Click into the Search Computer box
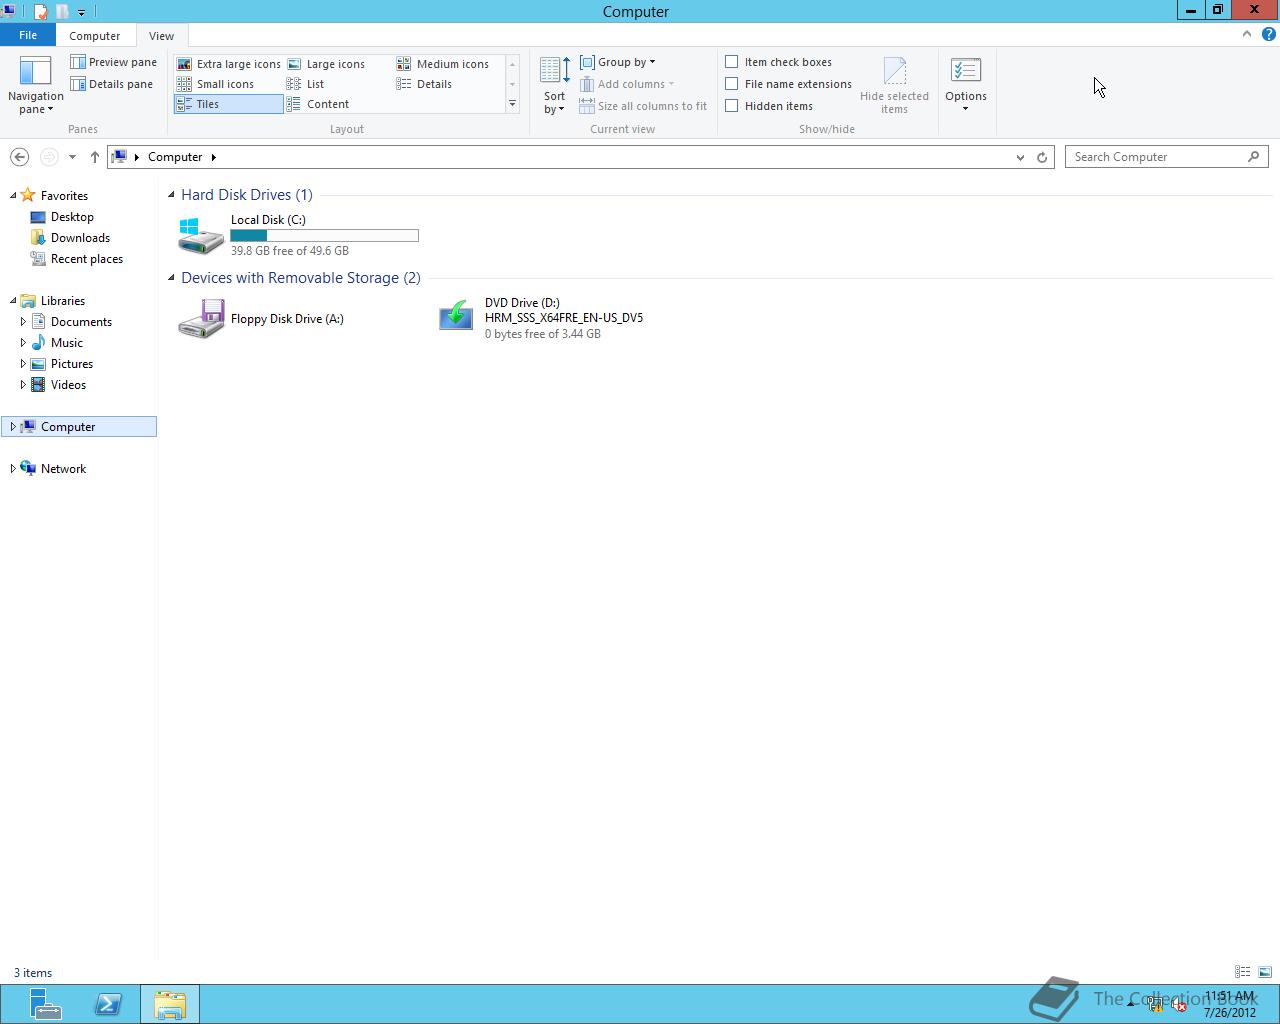Screen dimensions: 1280x1024 click(1166, 157)
